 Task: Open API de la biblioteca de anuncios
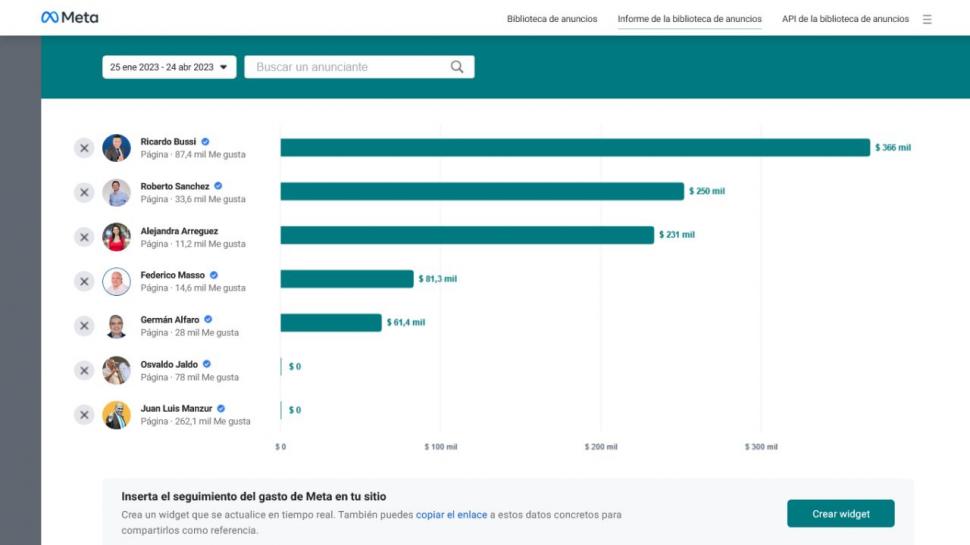tap(845, 19)
